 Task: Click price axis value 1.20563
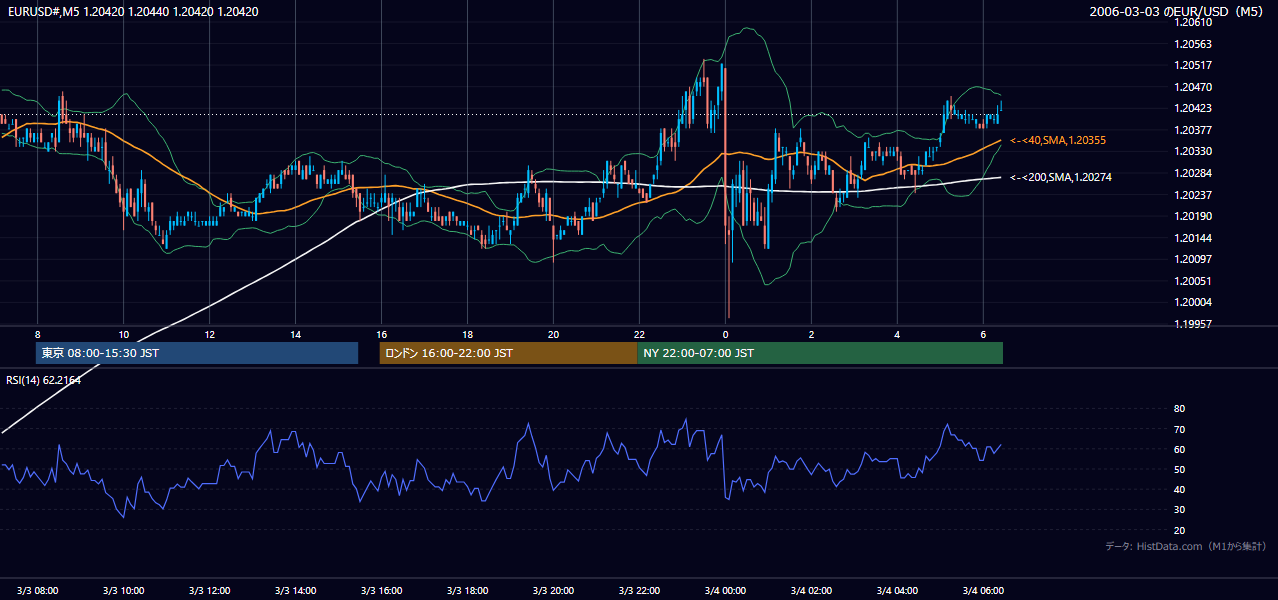[x=1194, y=44]
